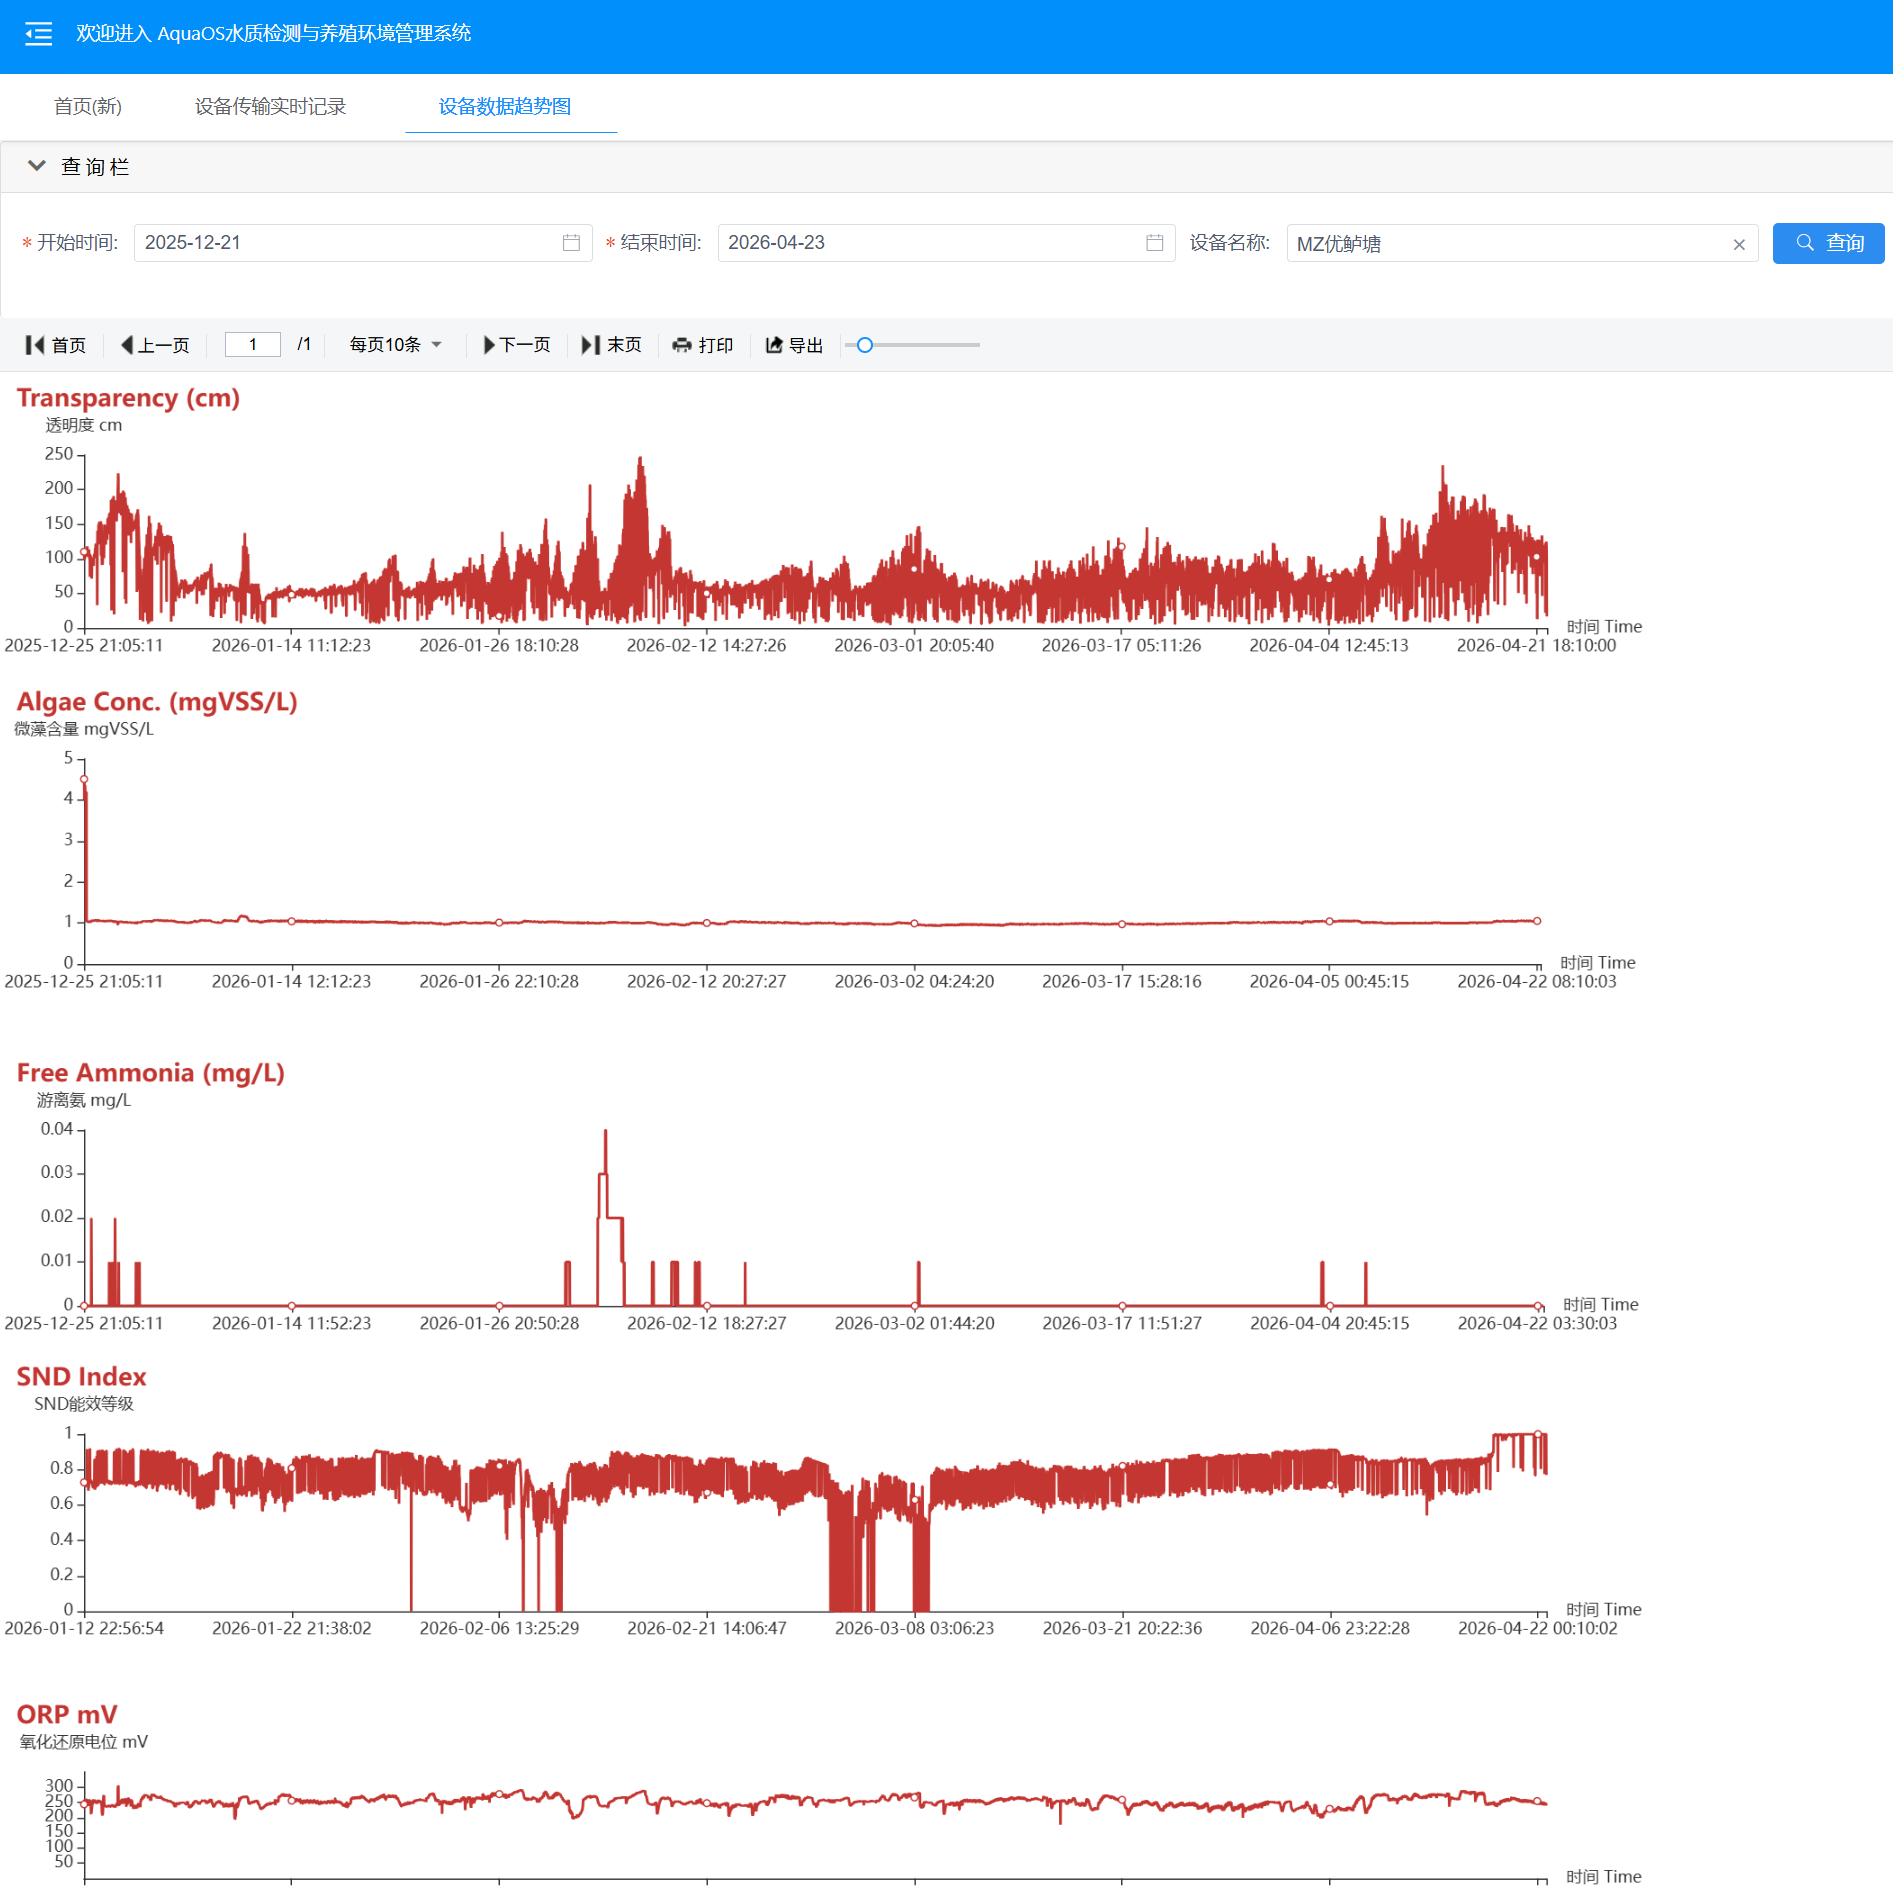
Task: Open the sidebar collapse icon in the header
Action: (37, 33)
